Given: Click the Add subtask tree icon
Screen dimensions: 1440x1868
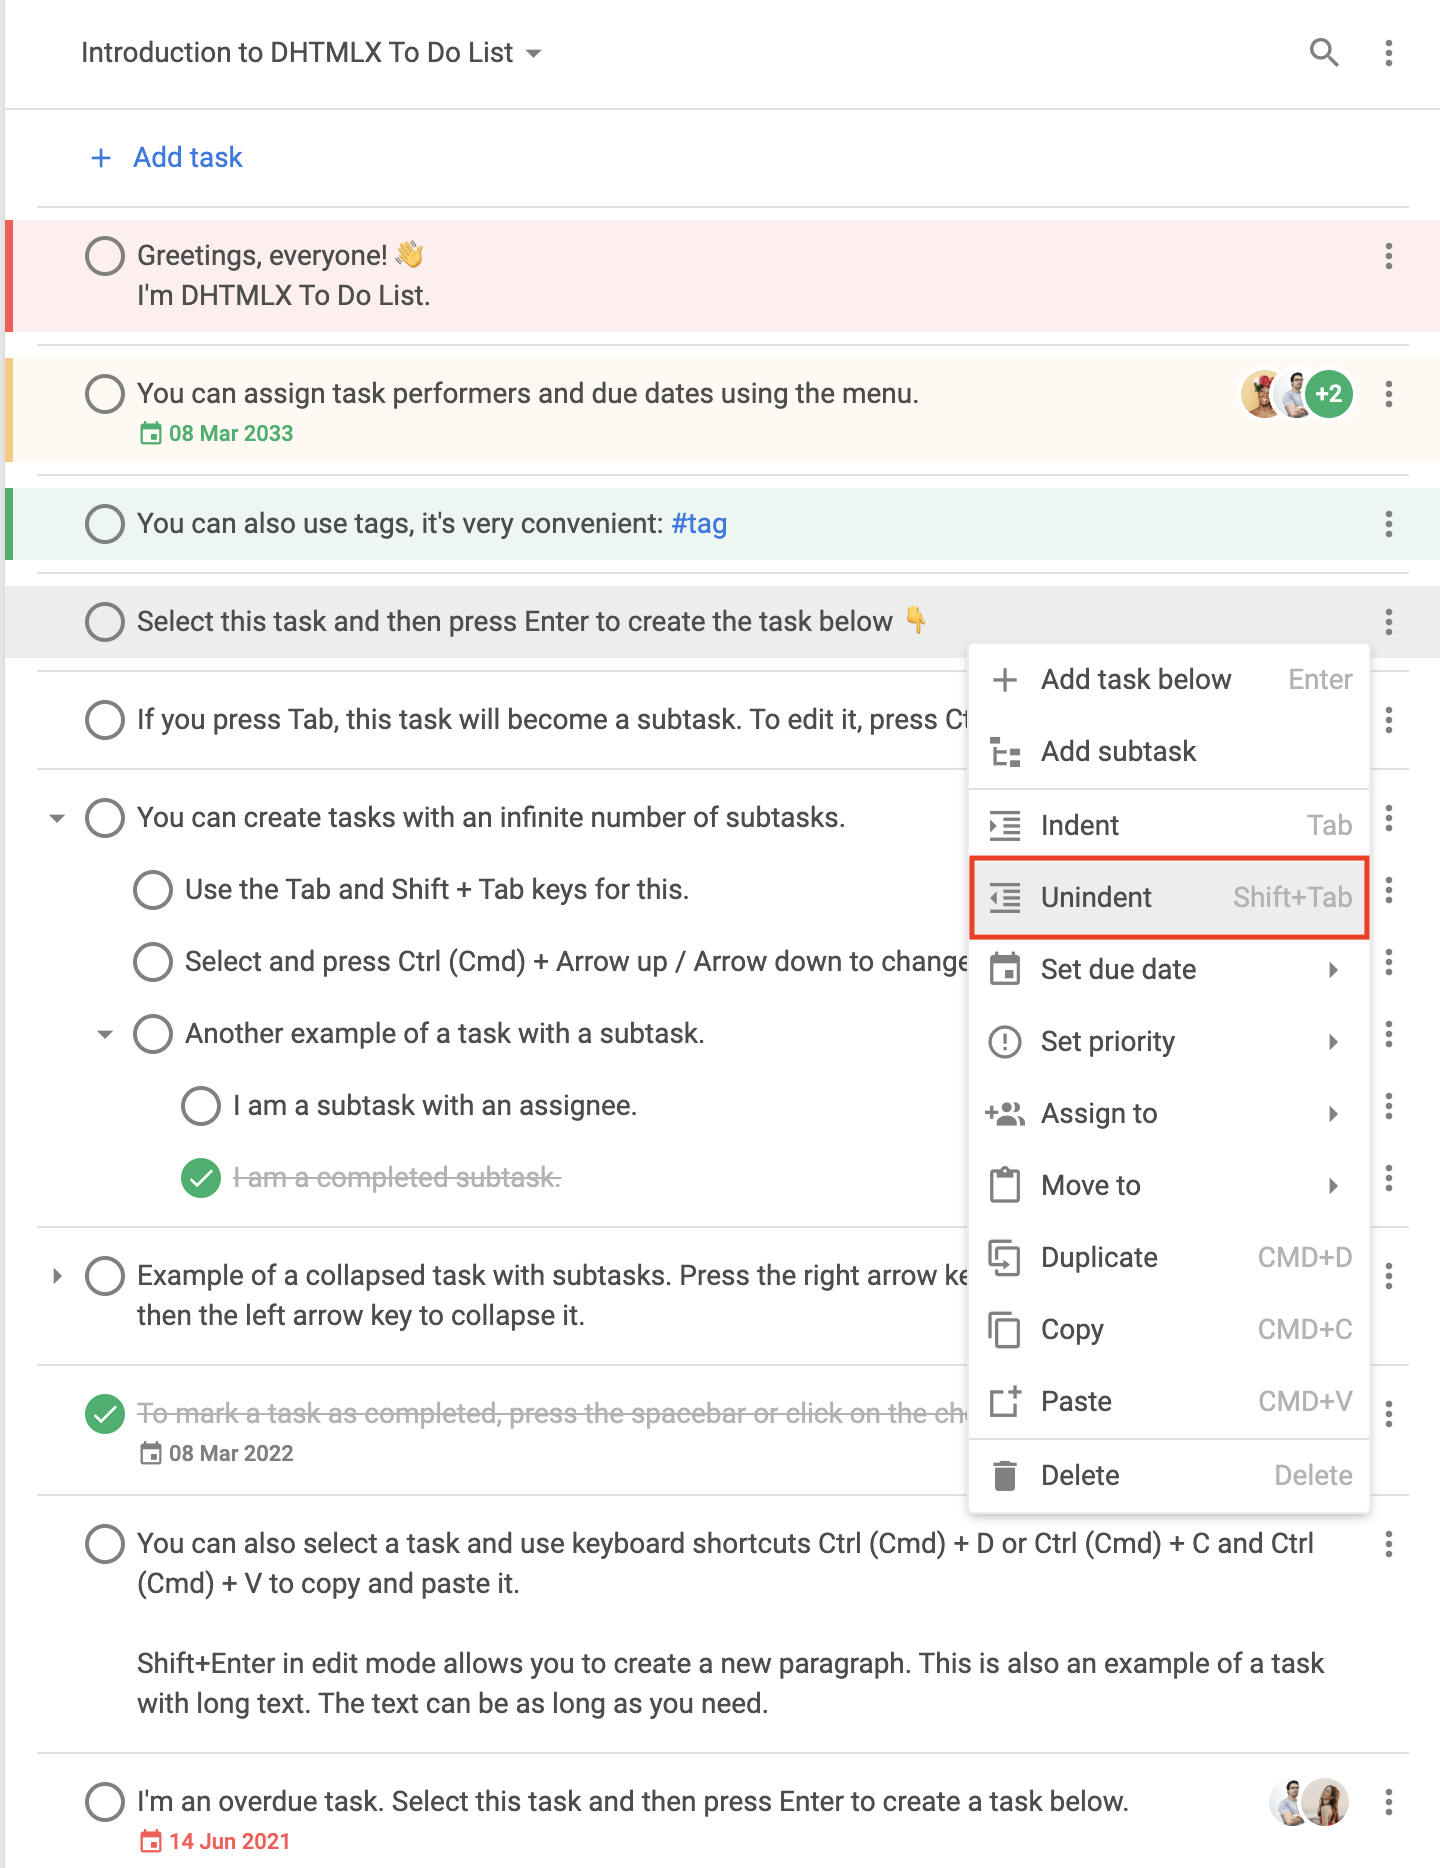Looking at the screenshot, I should click(1005, 751).
